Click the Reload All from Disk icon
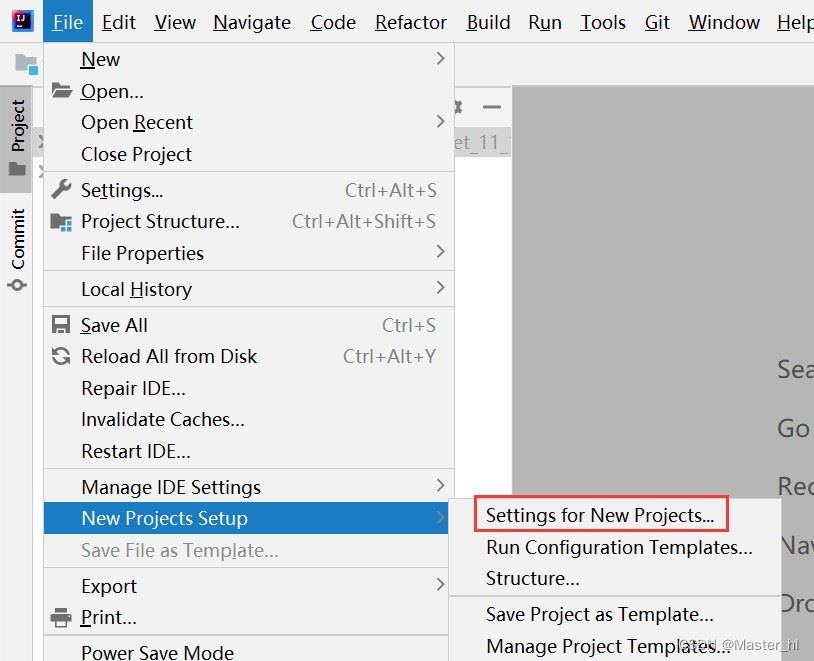Screen dimensions: 814x661 tap(62, 357)
